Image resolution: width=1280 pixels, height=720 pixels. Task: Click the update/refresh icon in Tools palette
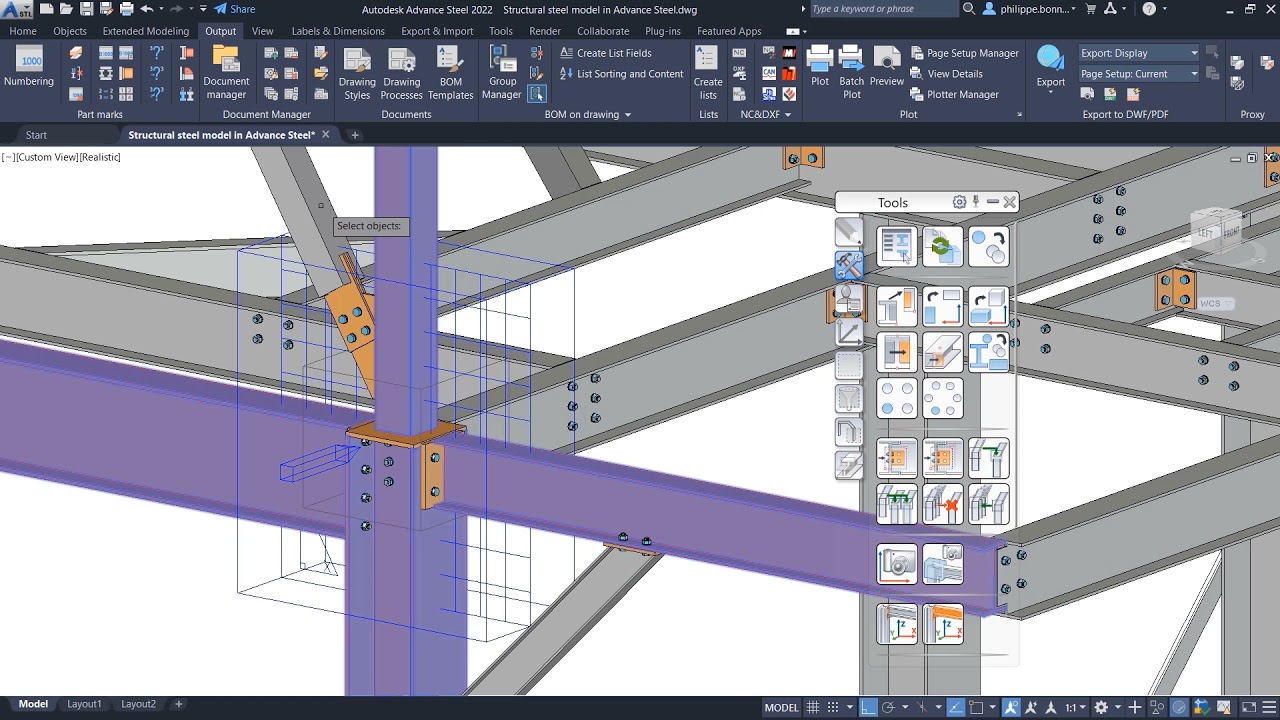pos(942,246)
